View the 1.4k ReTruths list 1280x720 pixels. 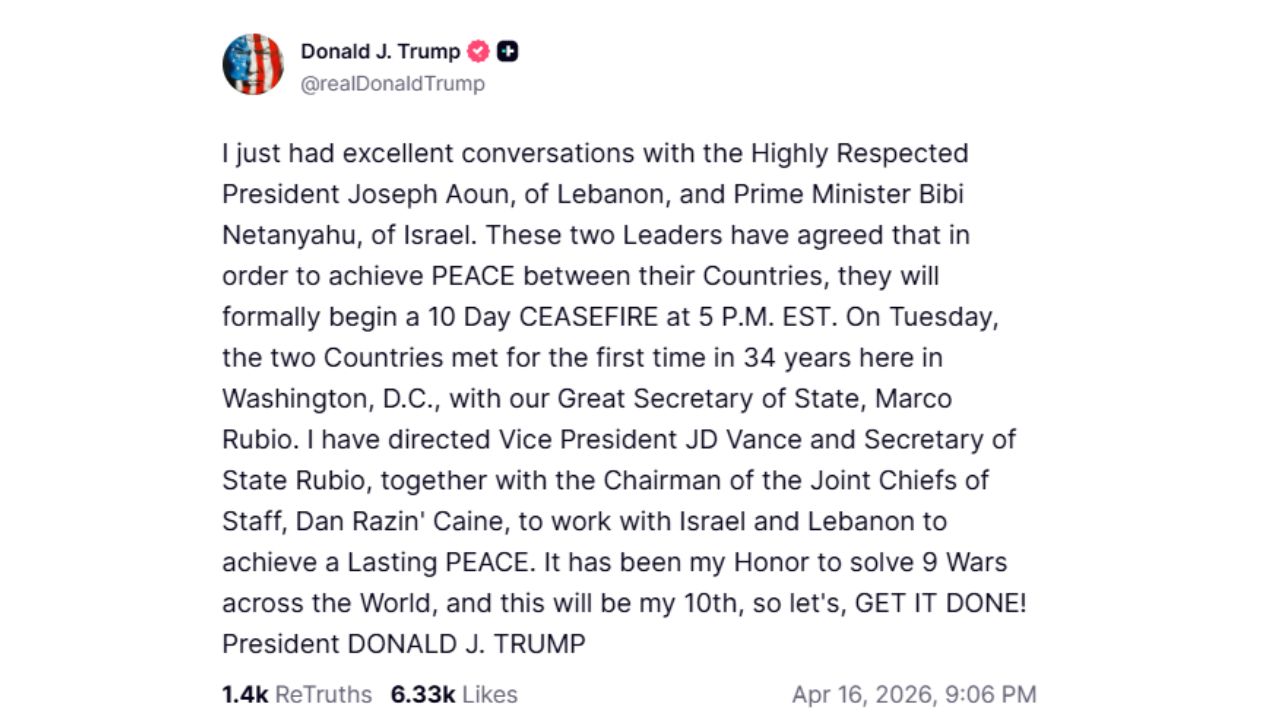(296, 694)
